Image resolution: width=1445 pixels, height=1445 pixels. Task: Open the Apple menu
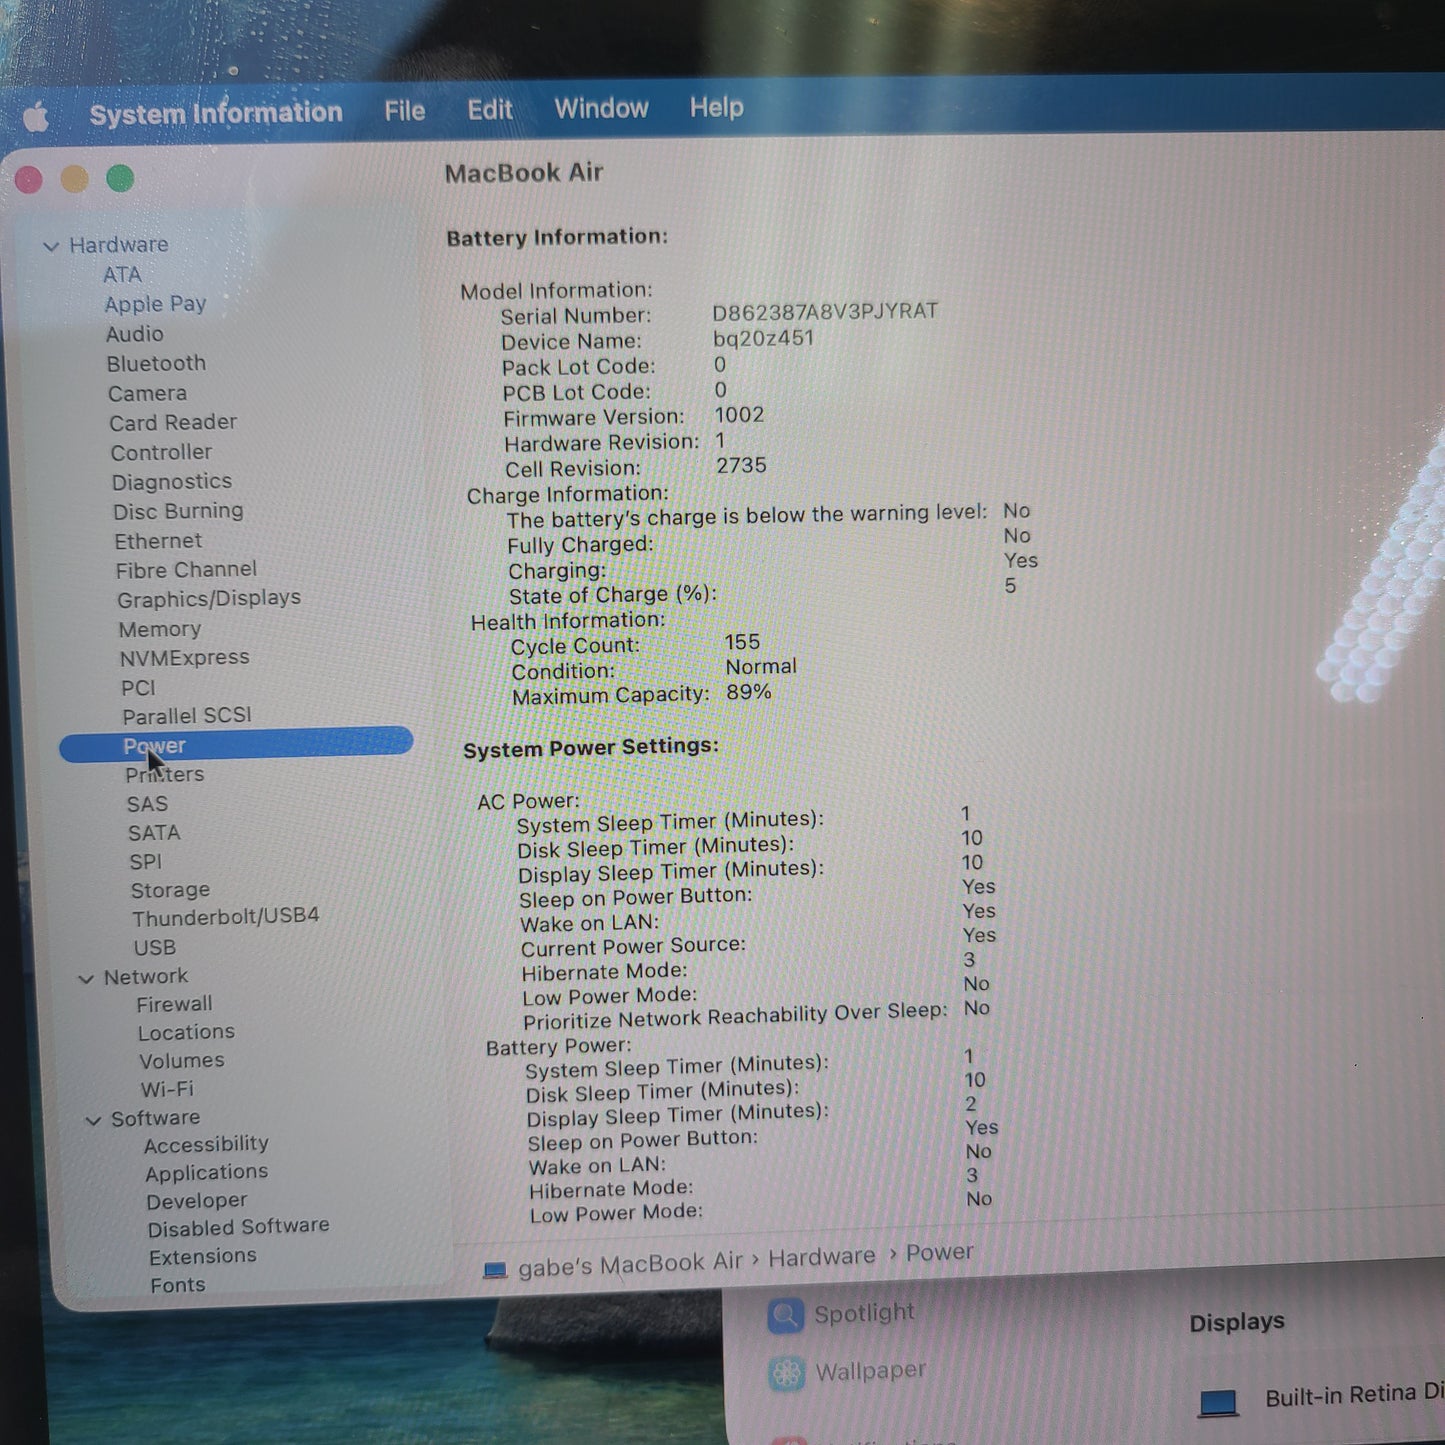[x=36, y=118]
